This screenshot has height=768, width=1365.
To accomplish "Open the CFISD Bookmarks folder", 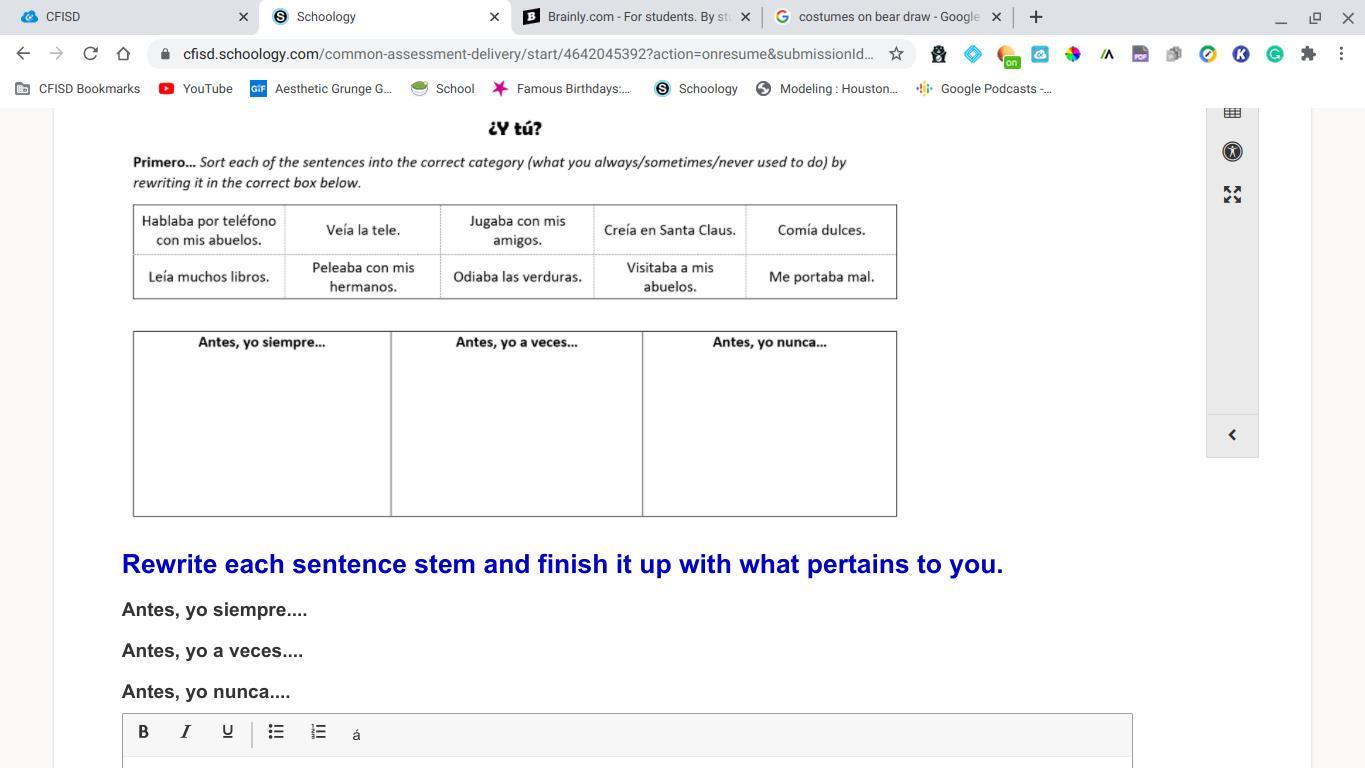I will (78, 89).
